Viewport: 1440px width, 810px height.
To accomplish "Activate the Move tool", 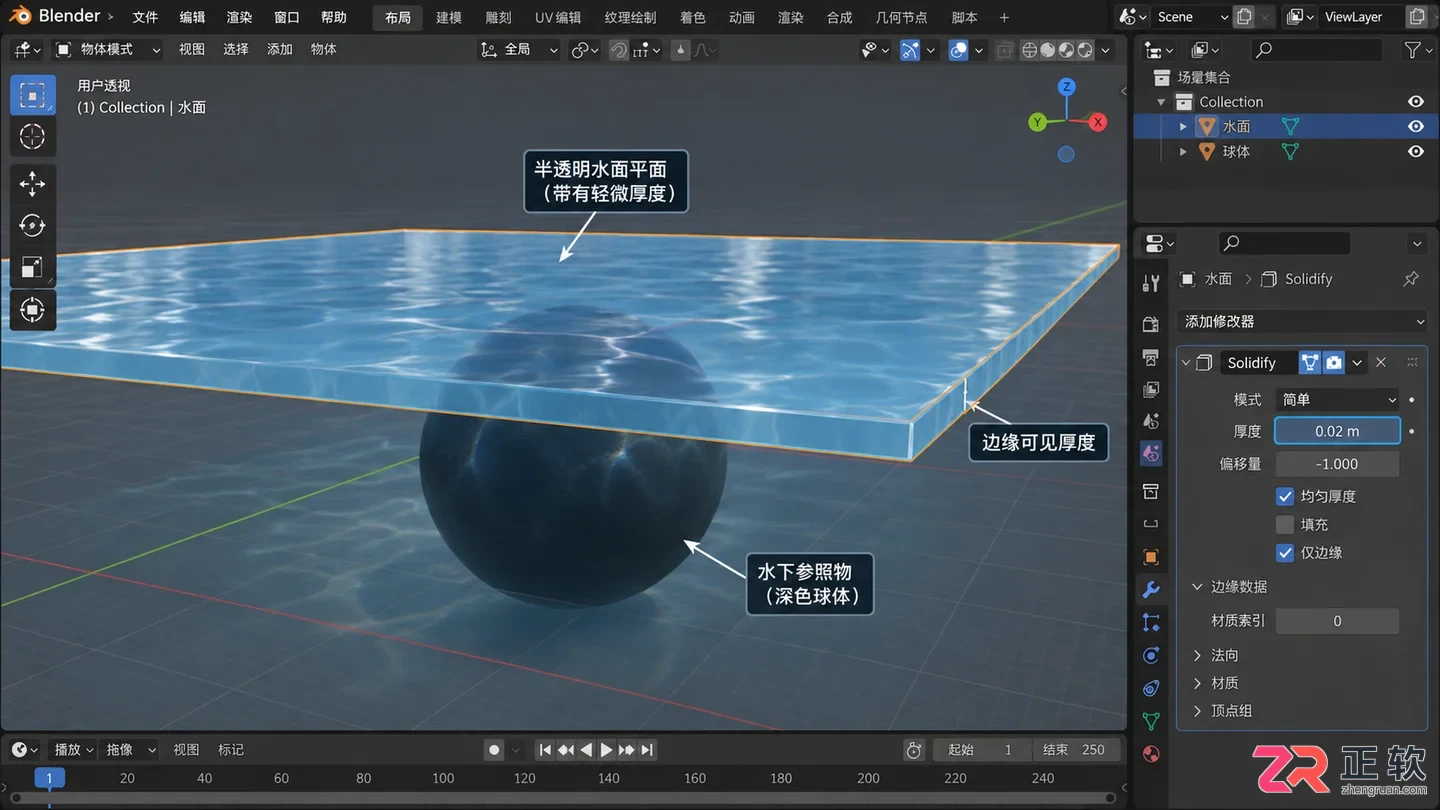I will (33, 184).
